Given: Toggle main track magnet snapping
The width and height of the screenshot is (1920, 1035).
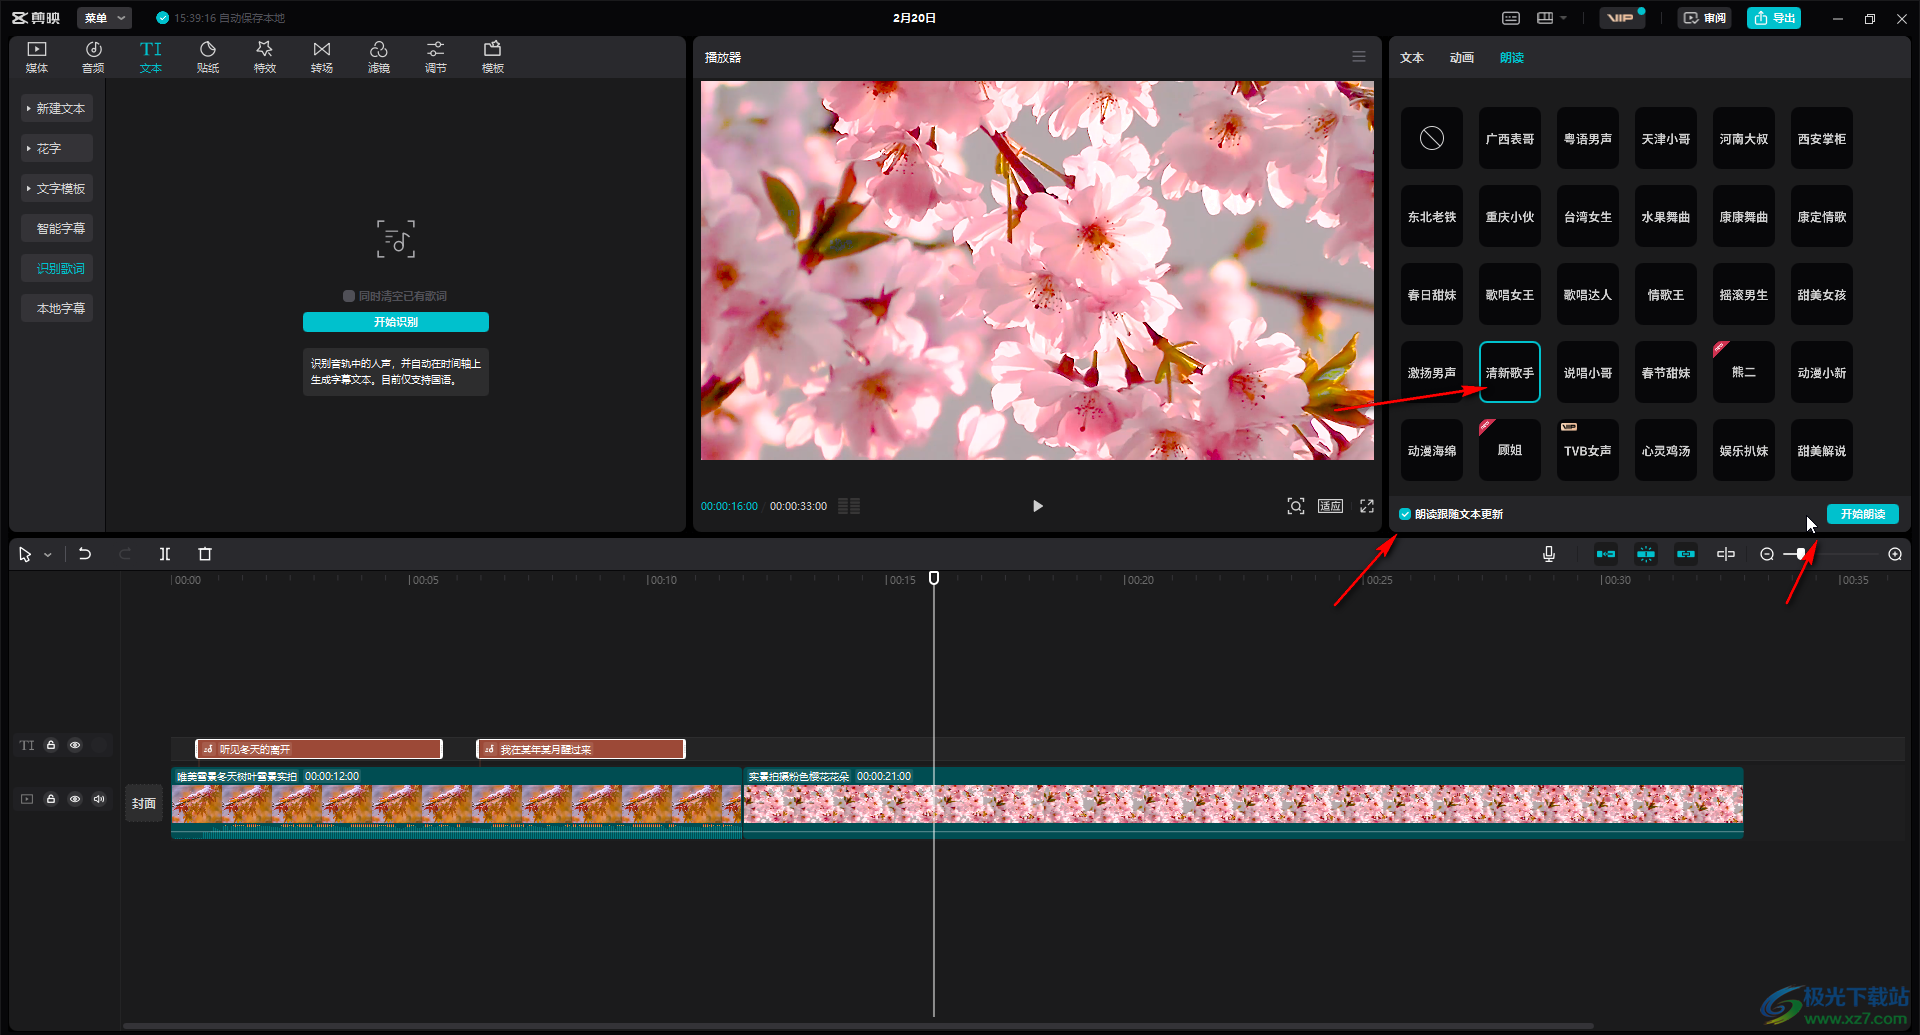Looking at the screenshot, I should coord(1606,554).
